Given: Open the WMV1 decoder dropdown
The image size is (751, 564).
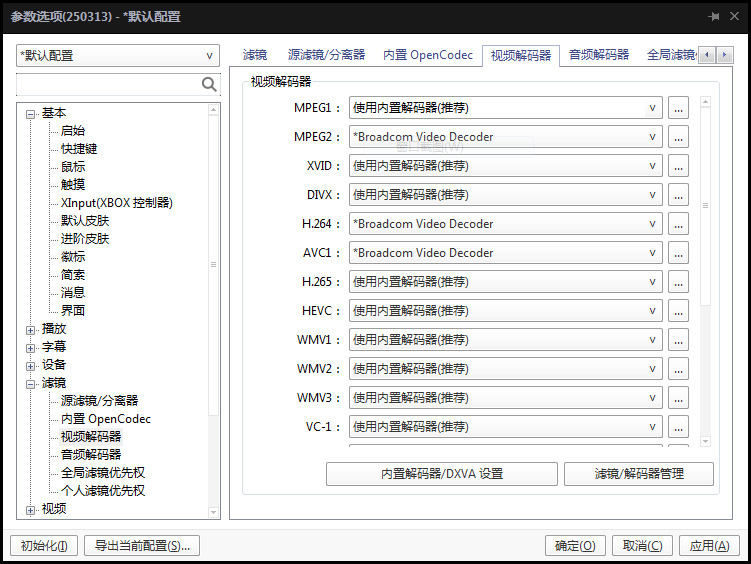Looking at the screenshot, I should tap(505, 339).
